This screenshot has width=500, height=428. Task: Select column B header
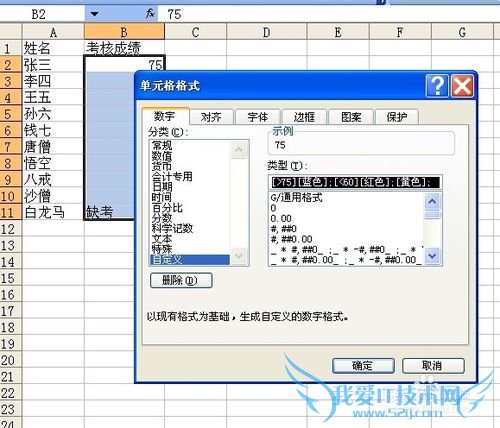(x=124, y=32)
